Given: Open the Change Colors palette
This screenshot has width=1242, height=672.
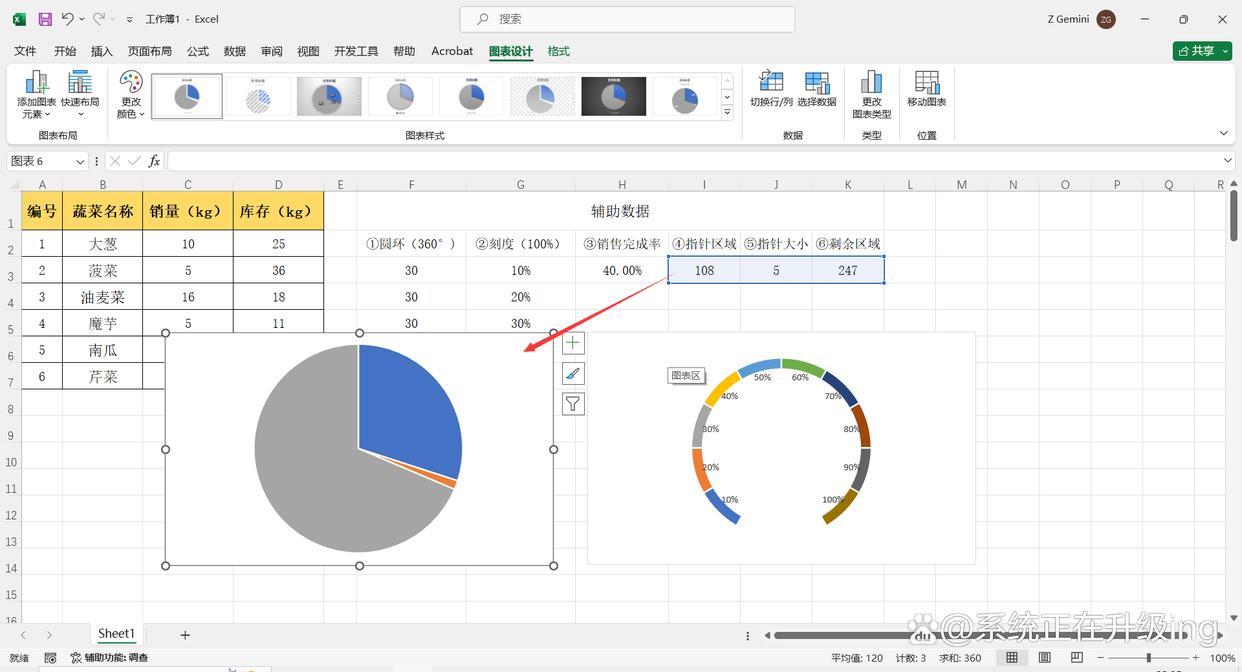Looking at the screenshot, I should (131, 95).
